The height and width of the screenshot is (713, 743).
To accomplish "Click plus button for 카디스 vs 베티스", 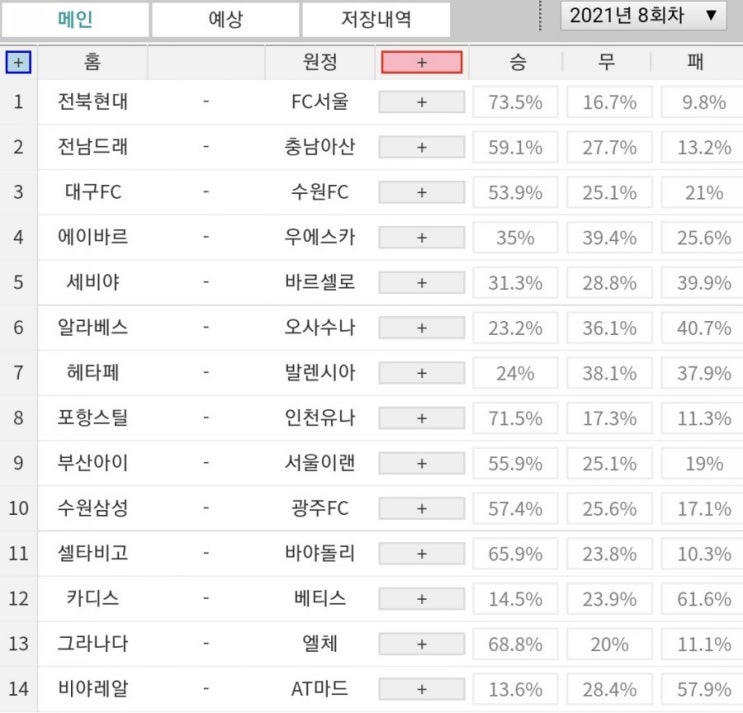I will [422, 599].
